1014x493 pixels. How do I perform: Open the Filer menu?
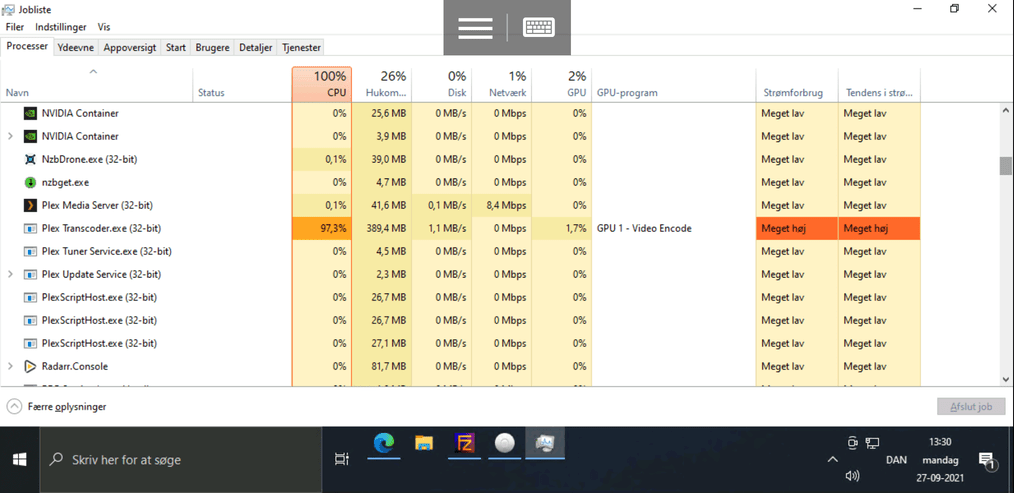pos(15,27)
